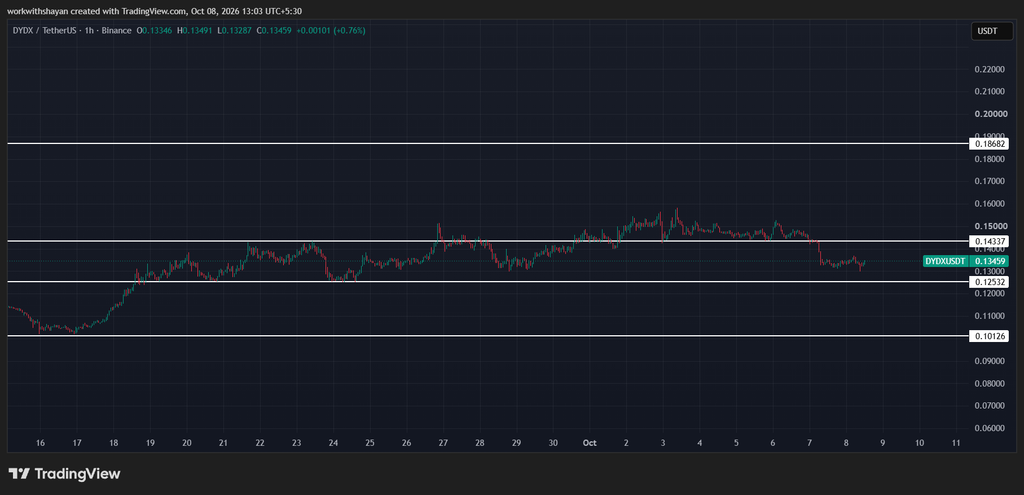Click the open value O0.13346 in header

pyautogui.click(x=154, y=30)
